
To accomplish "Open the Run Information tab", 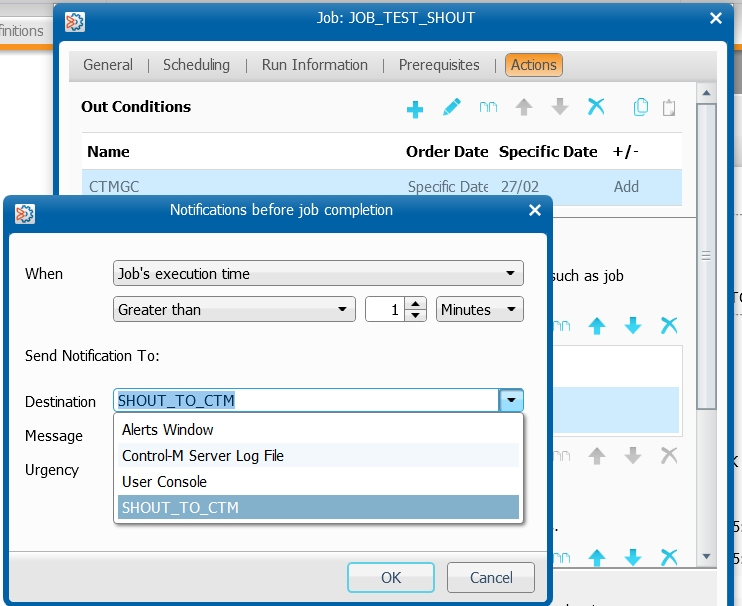I will tap(315, 65).
